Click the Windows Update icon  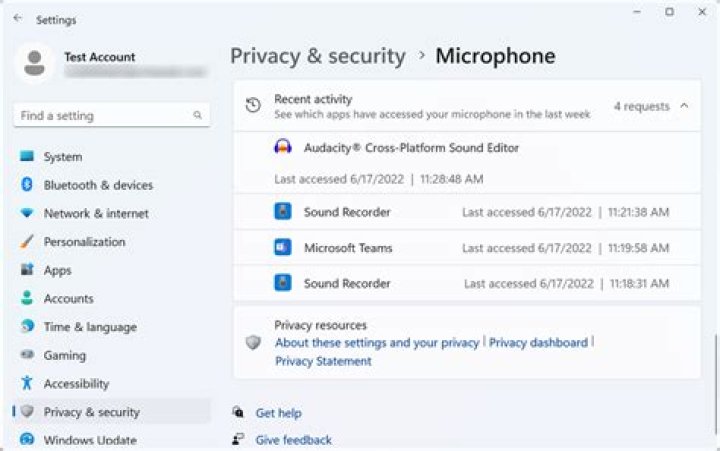click(x=27, y=439)
